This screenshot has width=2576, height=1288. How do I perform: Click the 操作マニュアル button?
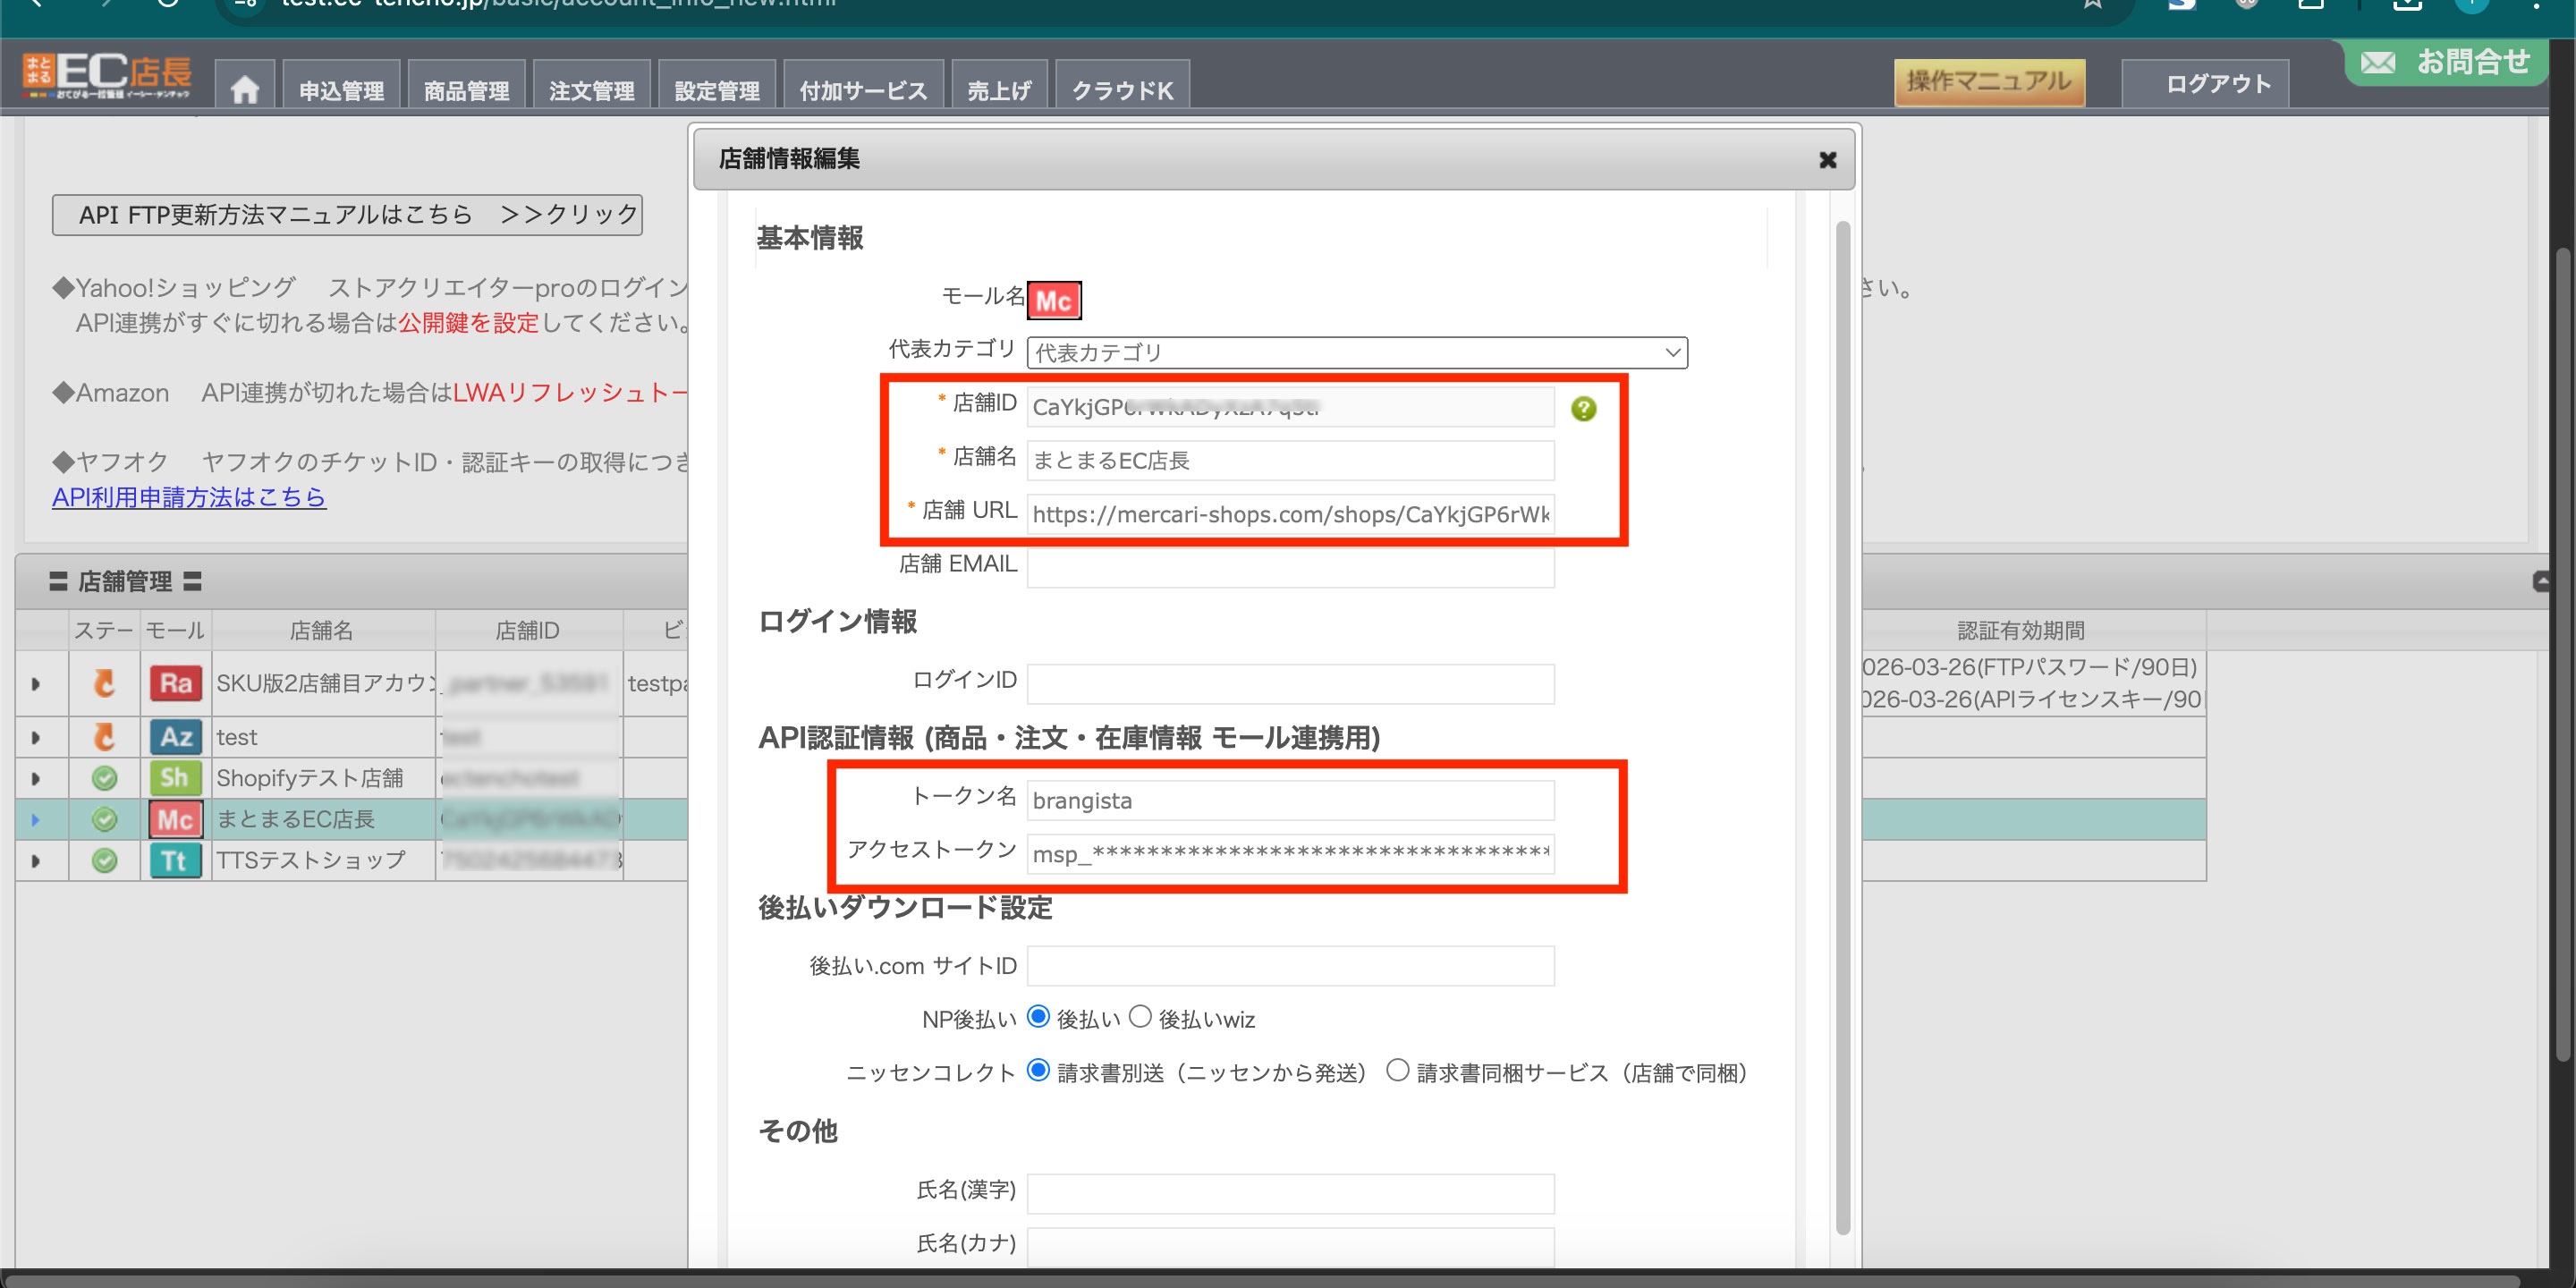(1988, 82)
